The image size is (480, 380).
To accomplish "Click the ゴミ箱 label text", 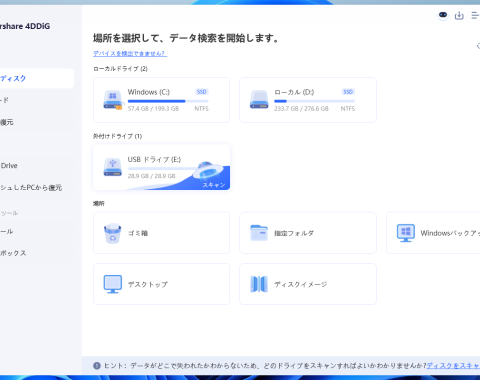I will [138, 233].
